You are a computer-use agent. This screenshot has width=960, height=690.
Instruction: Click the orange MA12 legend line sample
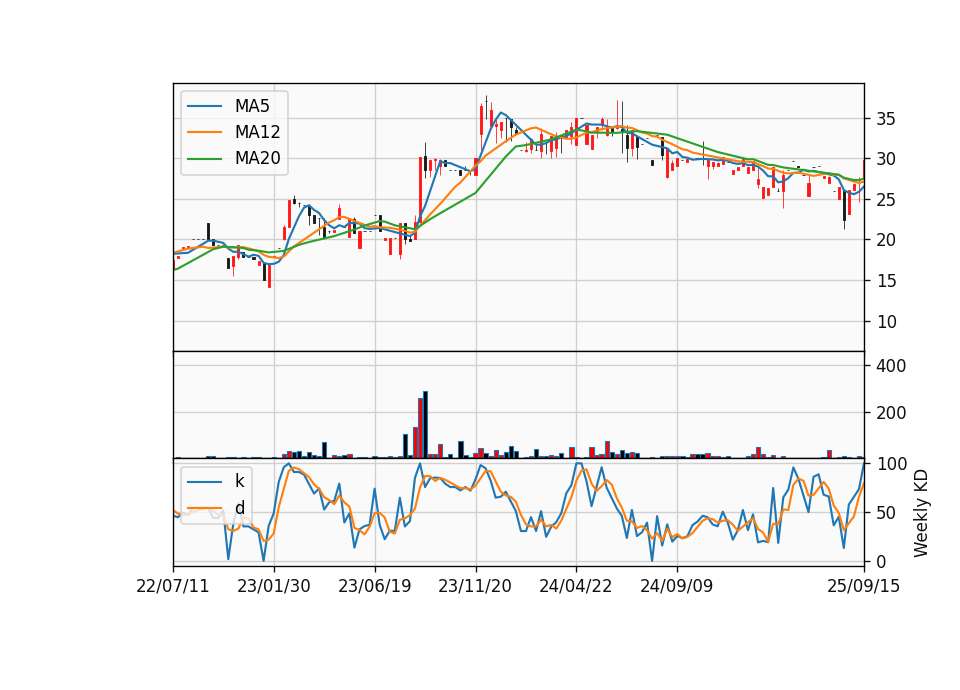(204, 132)
